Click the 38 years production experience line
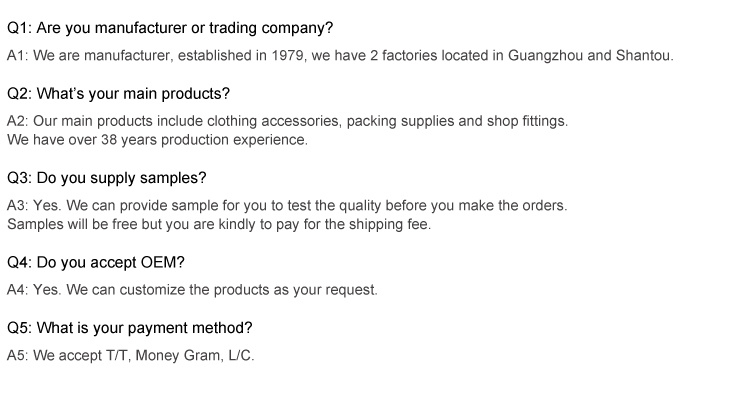750x400 pixels. pos(157,140)
